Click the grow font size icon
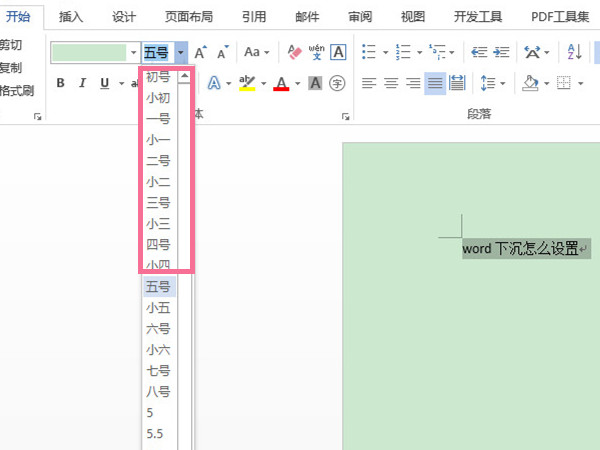Viewport: 600px width, 450px height. pos(201,52)
